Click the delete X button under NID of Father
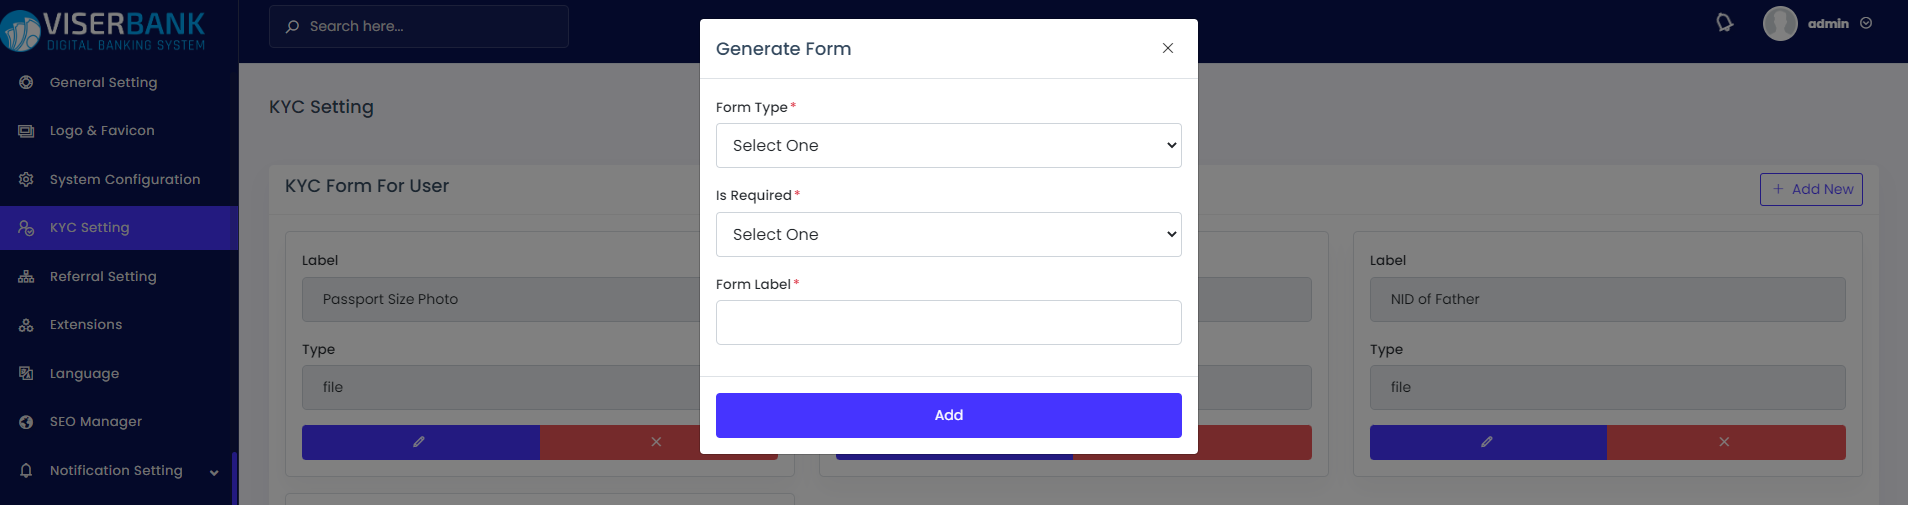The image size is (1908, 505). tap(1725, 442)
